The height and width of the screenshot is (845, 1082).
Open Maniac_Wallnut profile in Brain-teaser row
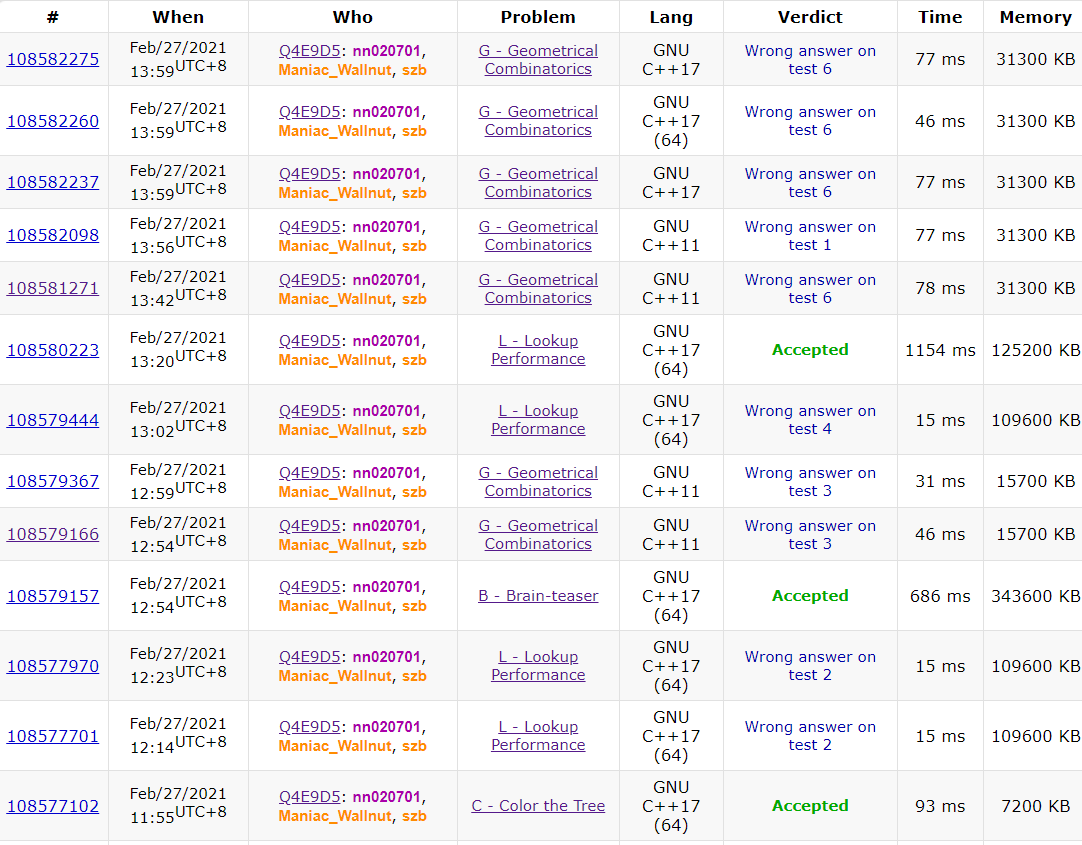pos(335,606)
